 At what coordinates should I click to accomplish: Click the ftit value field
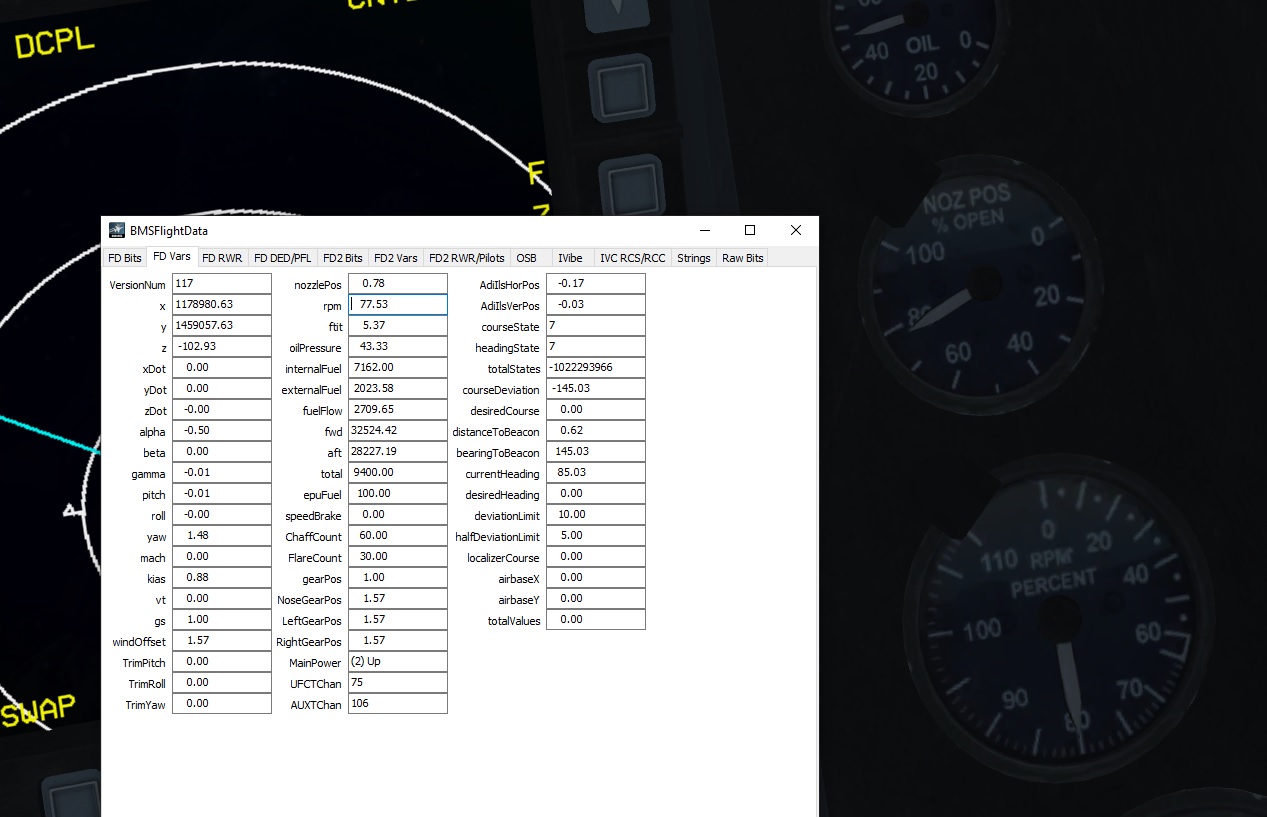(398, 326)
